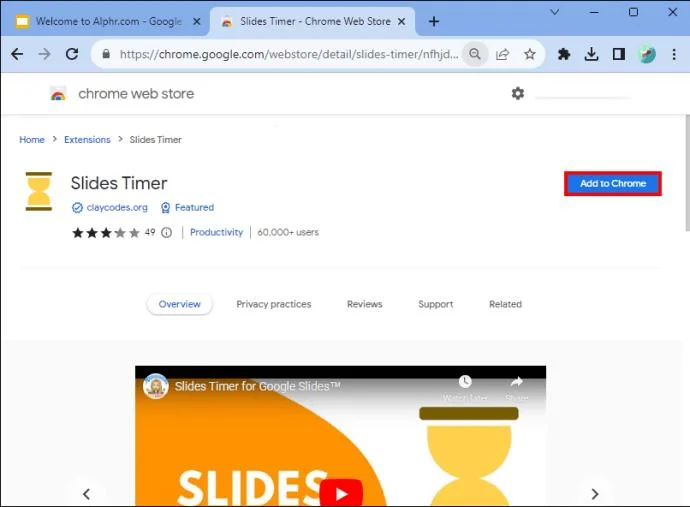
Task: Show next screenshot with right chevron
Action: point(595,494)
